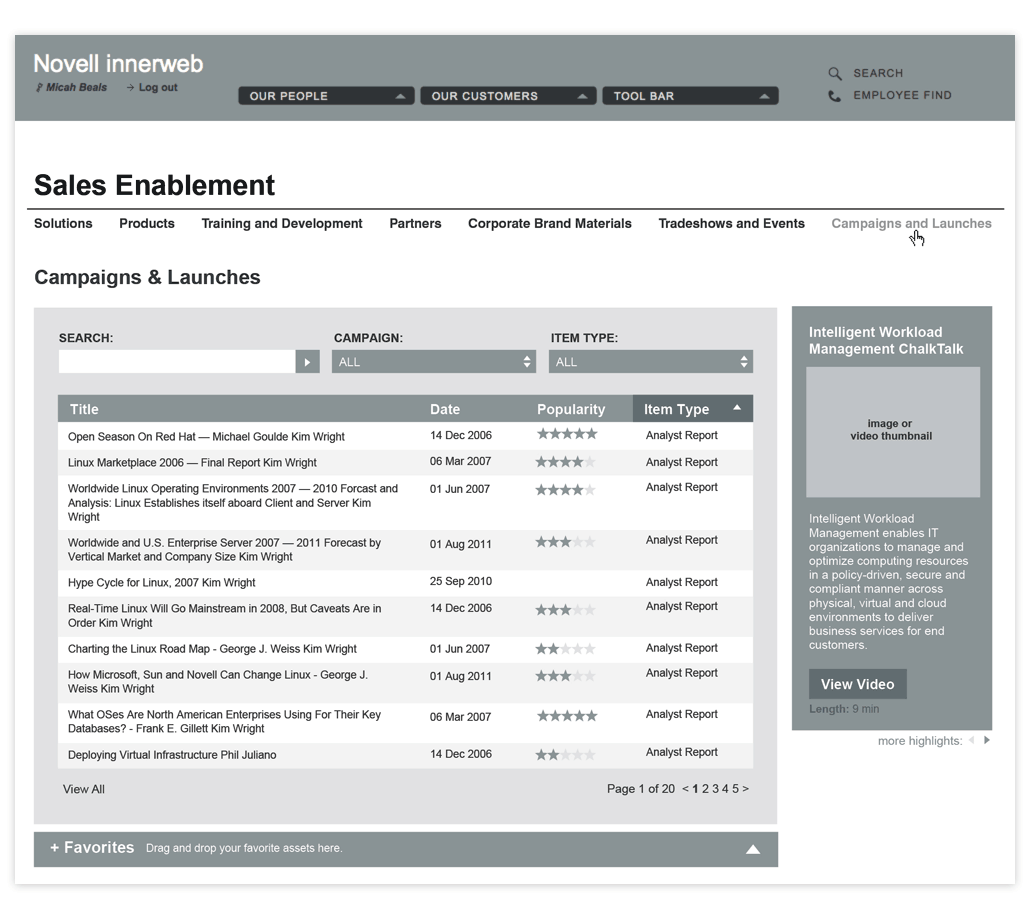Go to results page 4
This screenshot has height=920, width=1029.
[725, 789]
